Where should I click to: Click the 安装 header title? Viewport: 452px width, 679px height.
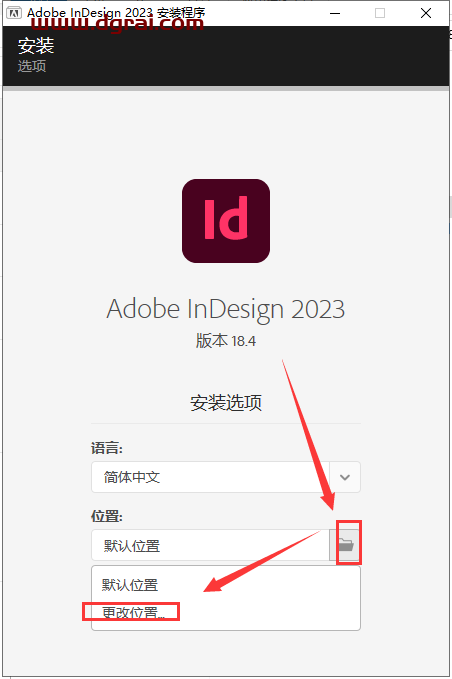36,45
